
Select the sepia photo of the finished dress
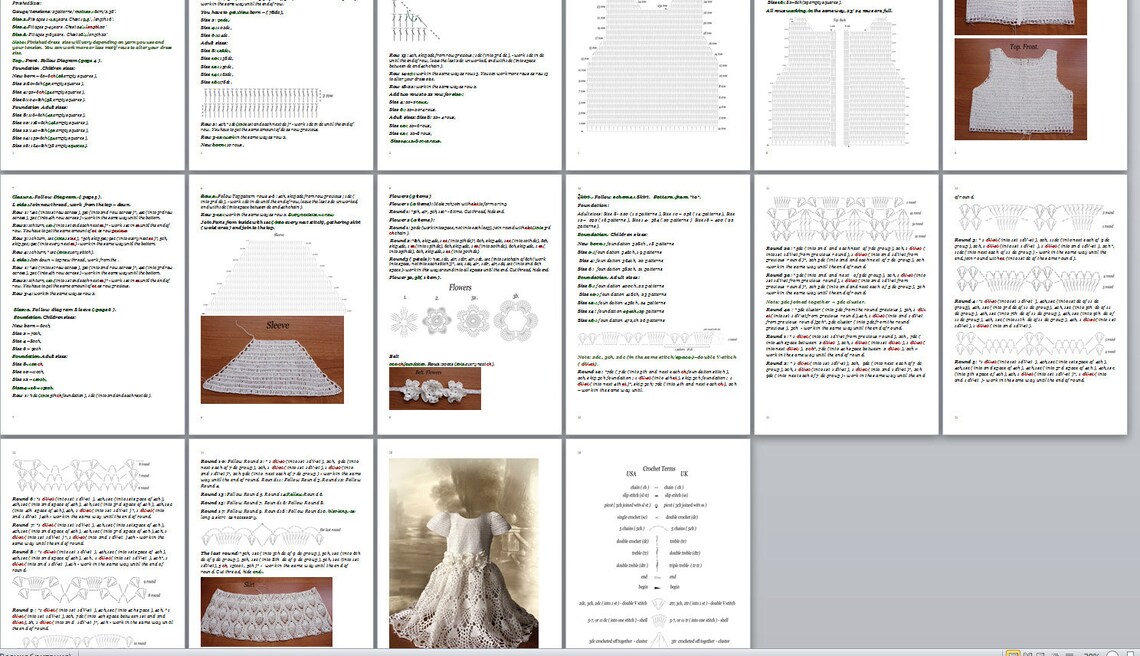[464, 553]
